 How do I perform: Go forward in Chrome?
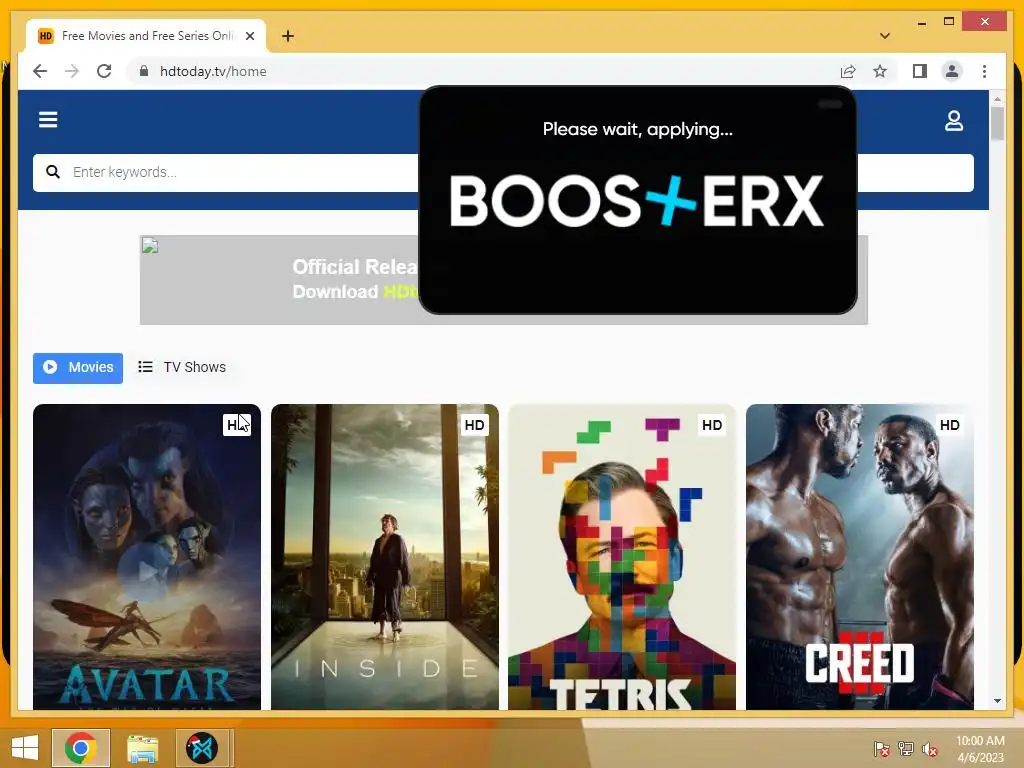pyautogui.click(x=72, y=71)
